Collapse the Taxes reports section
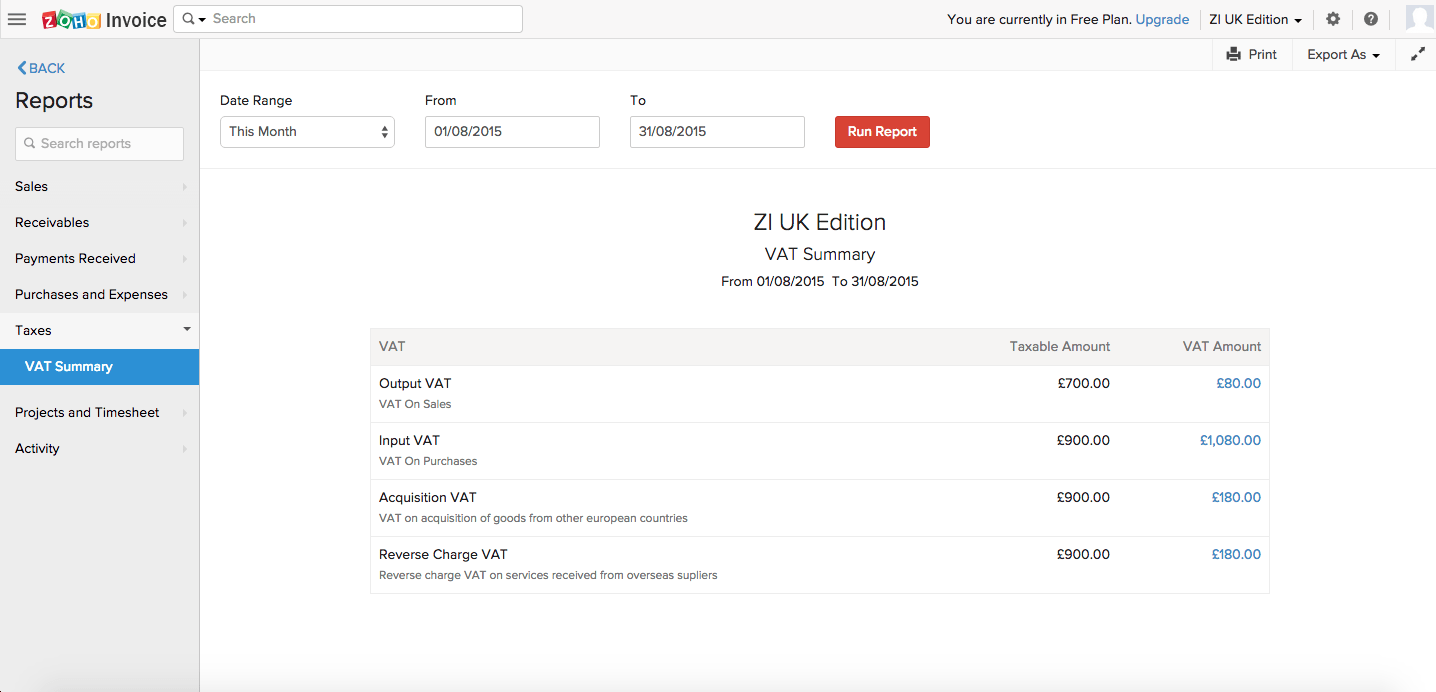This screenshot has width=1436, height=692. (99, 331)
